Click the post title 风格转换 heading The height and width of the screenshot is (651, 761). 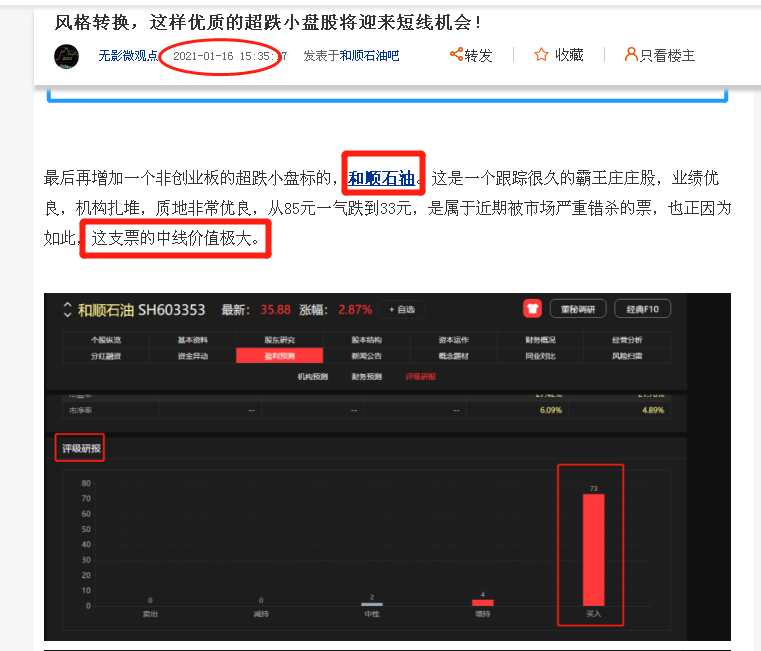pyautogui.click(x=267, y=22)
